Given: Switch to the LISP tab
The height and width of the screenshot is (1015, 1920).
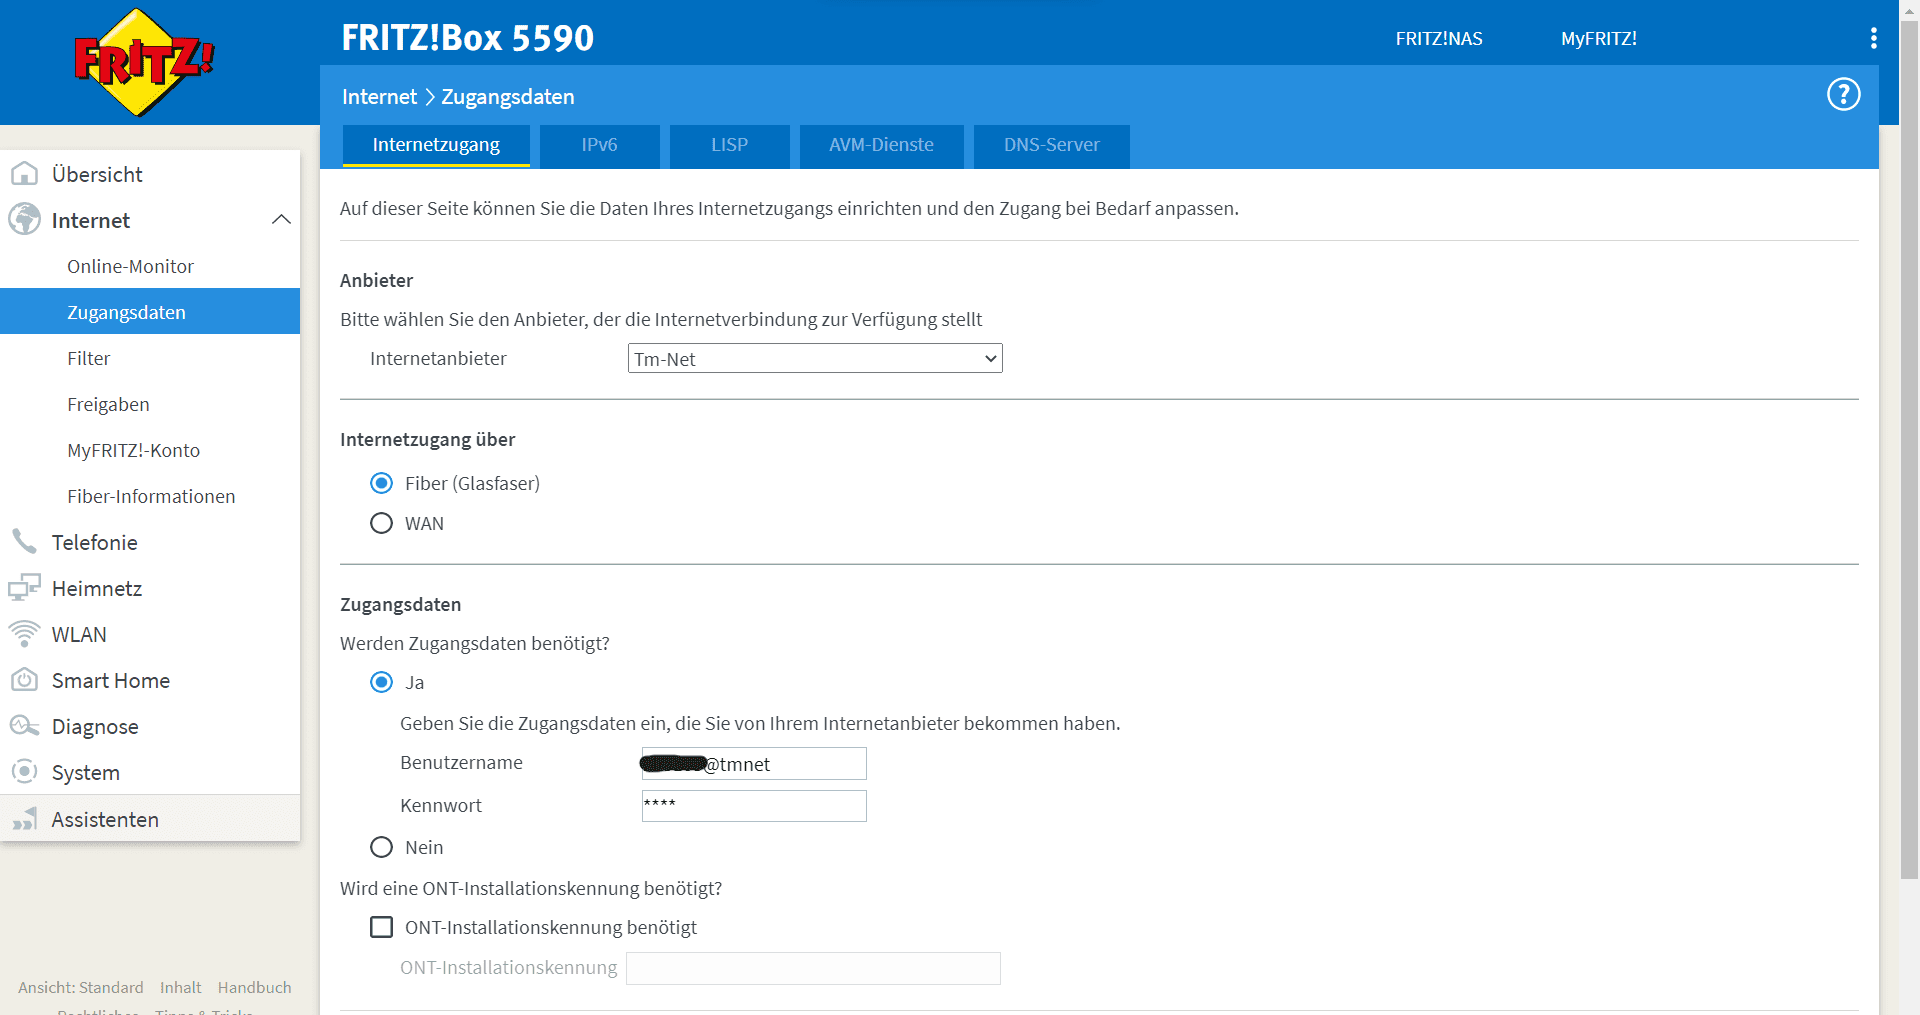Looking at the screenshot, I should point(729,145).
